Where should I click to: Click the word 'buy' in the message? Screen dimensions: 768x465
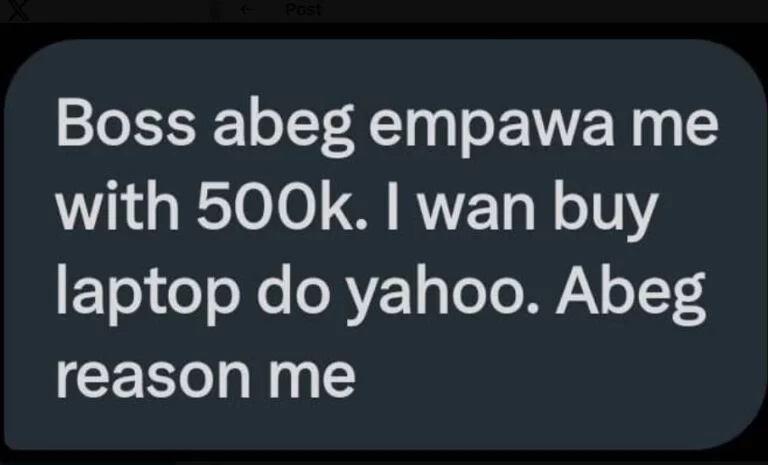pos(605,210)
